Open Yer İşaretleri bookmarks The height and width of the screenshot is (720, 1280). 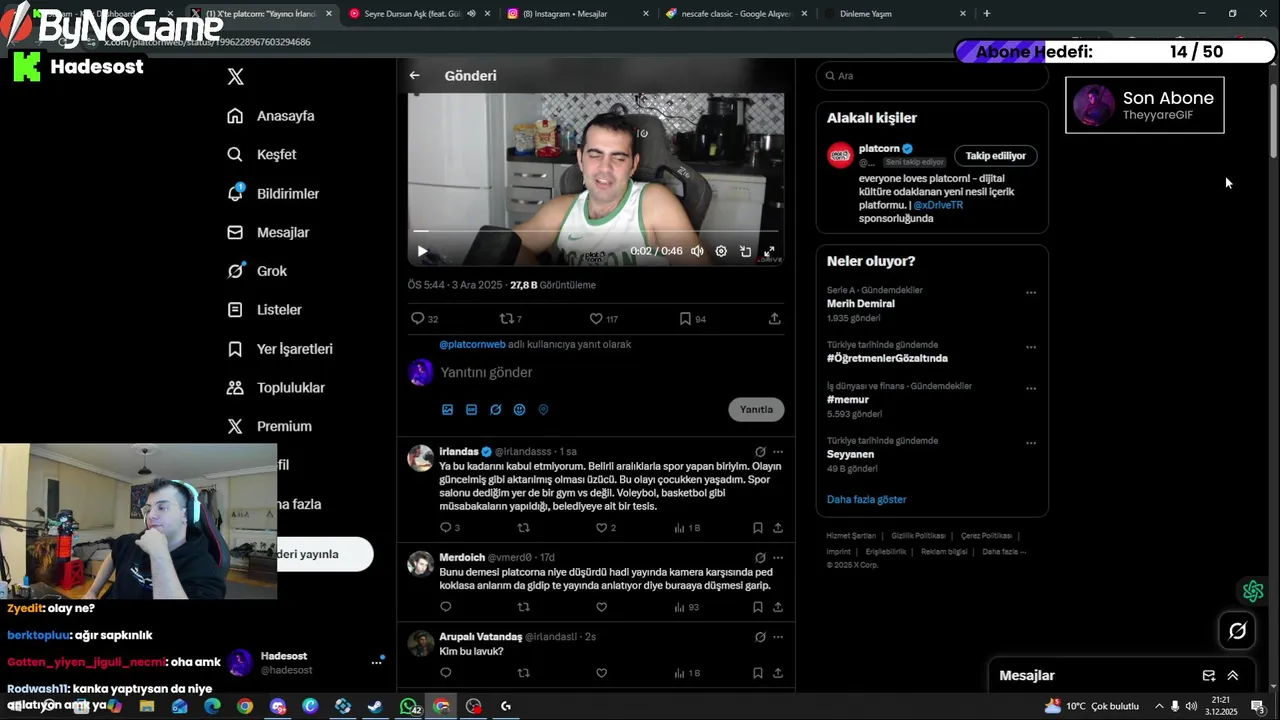pos(279,349)
